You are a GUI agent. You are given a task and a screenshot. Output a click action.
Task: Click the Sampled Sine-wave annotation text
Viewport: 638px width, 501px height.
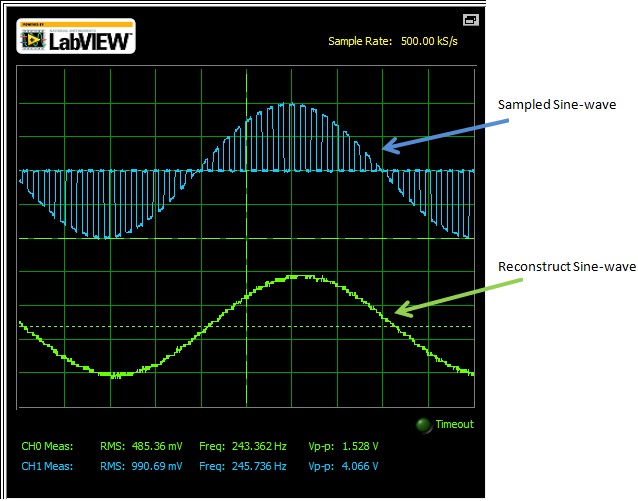[554, 105]
